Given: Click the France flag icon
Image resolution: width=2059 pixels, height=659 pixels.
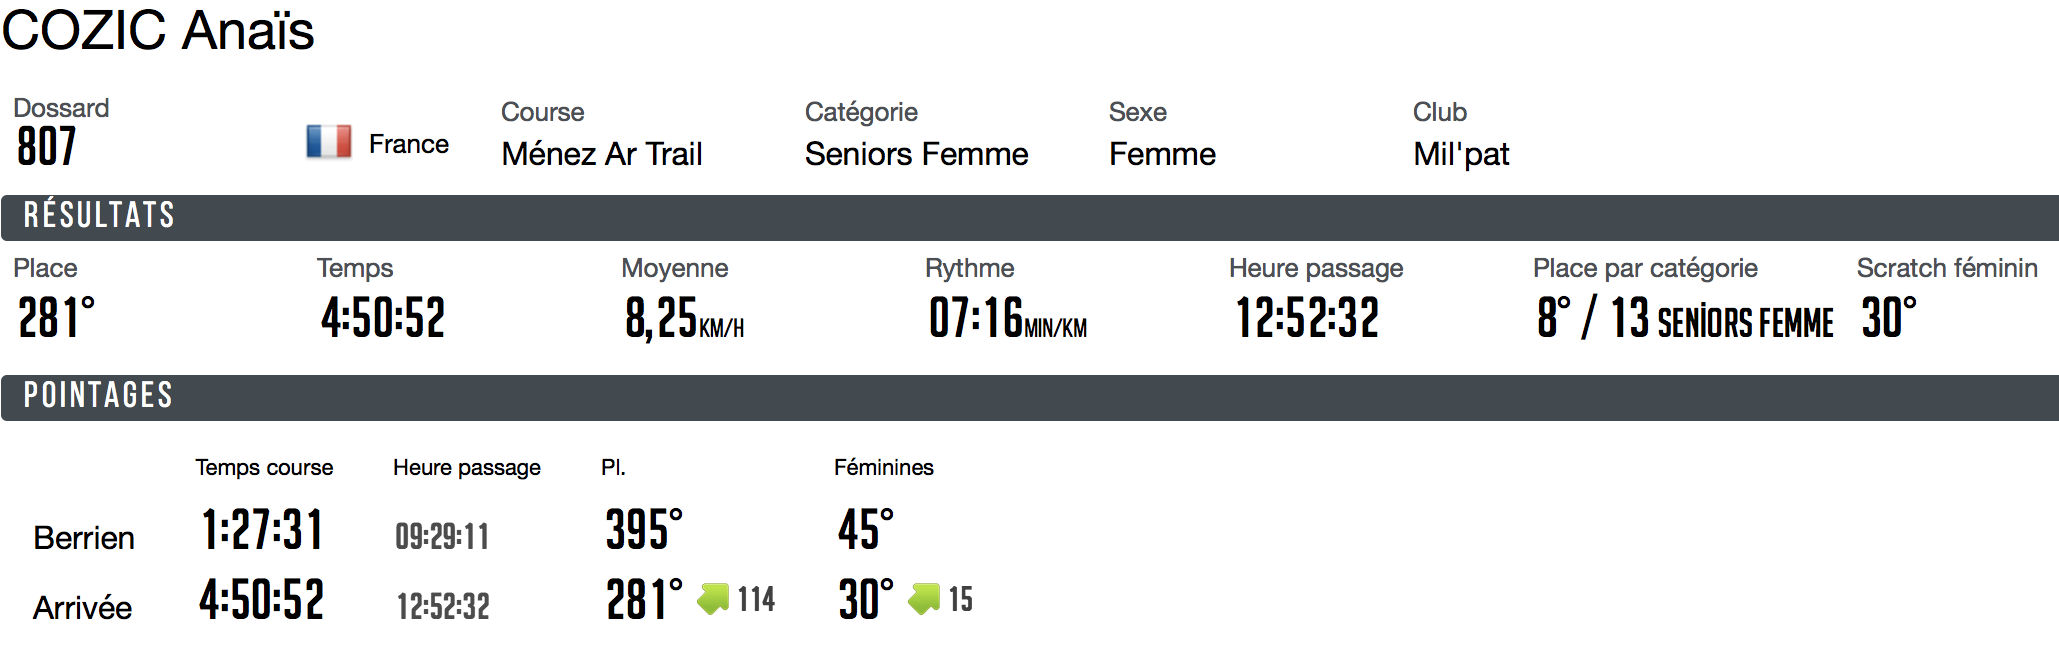Looking at the screenshot, I should tap(329, 142).
